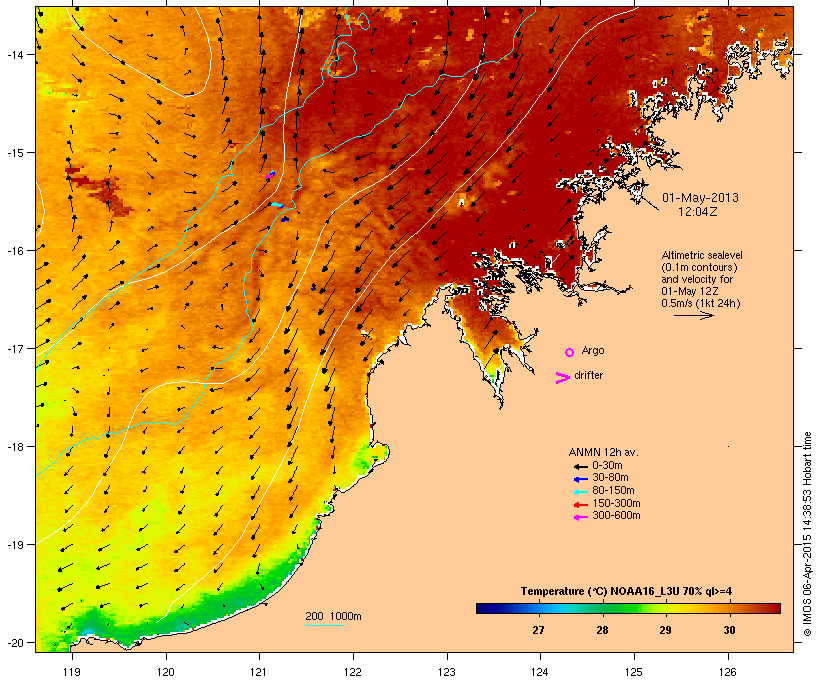The height and width of the screenshot is (680, 820).
Task: Click the black 0-30m arrow legend symbol
Action: 580,467
